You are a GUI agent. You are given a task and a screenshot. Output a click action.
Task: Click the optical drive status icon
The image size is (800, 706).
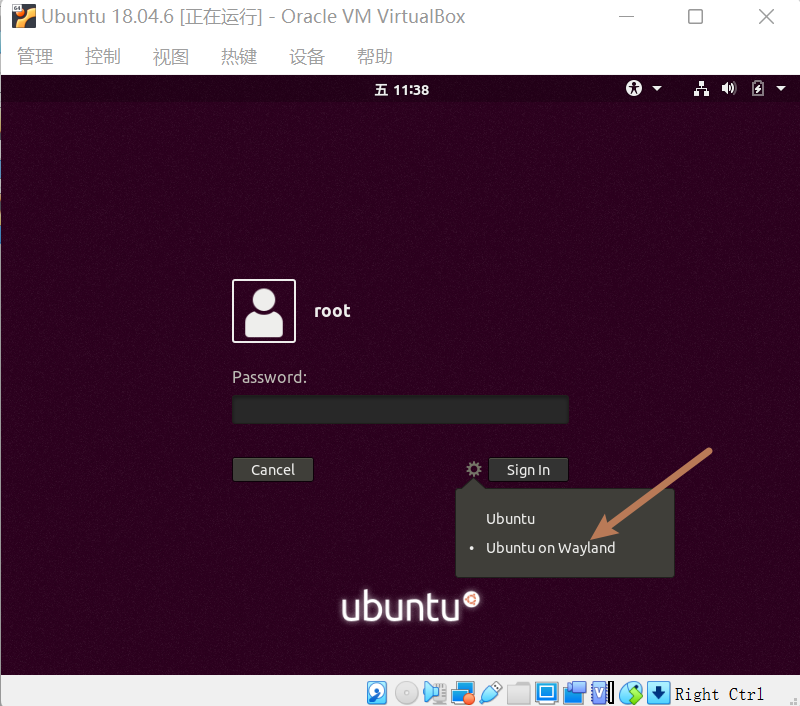407,693
